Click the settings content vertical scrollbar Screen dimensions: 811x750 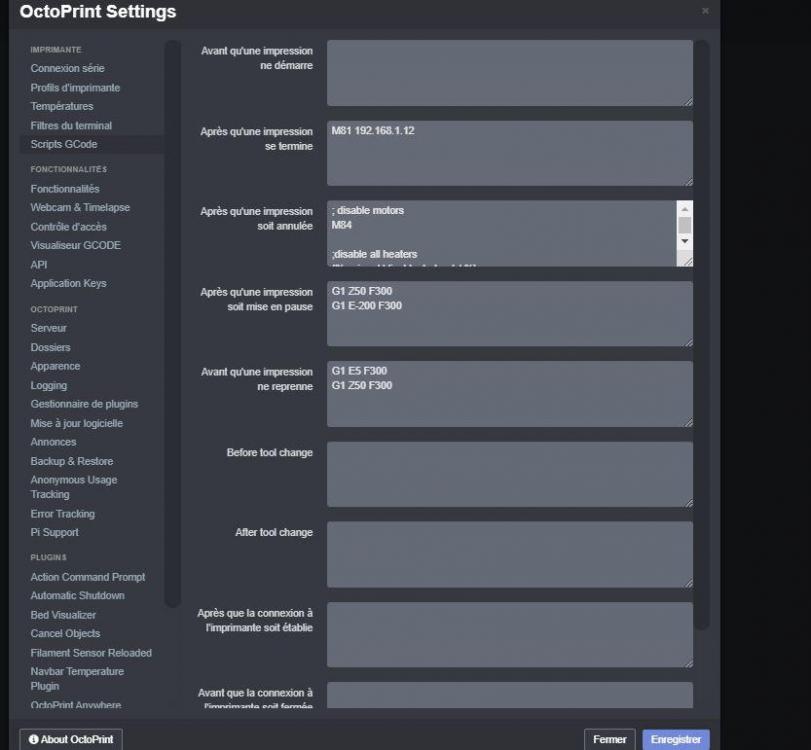[x=701, y=335]
